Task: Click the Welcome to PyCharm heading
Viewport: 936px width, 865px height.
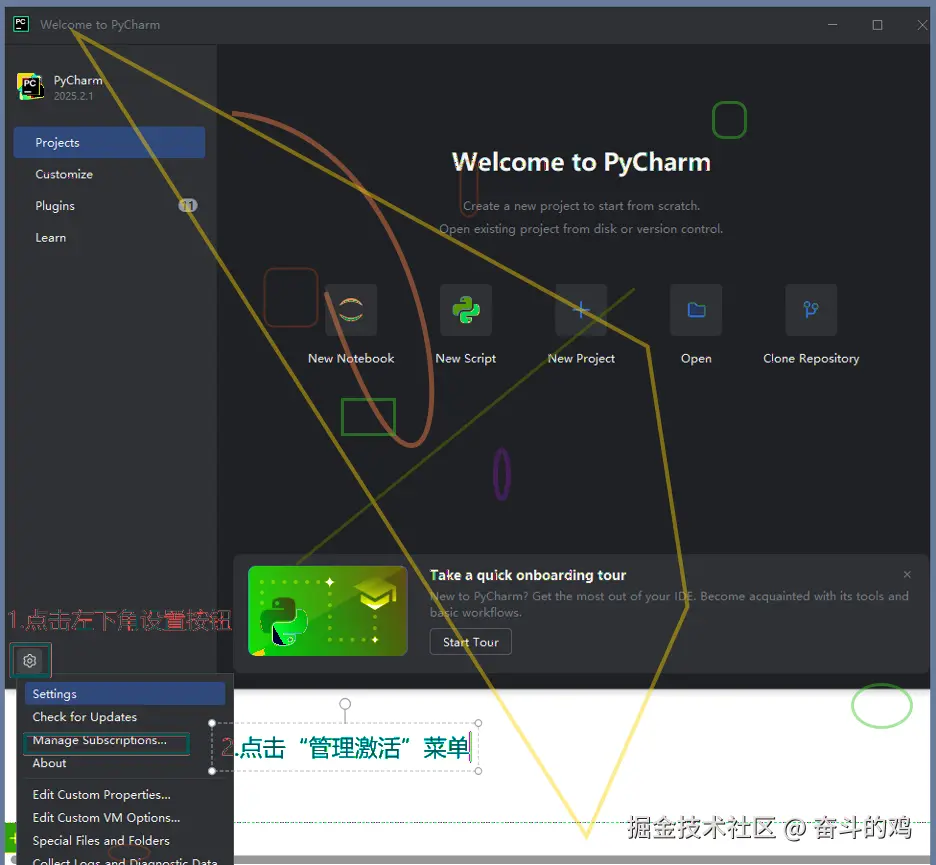Action: coord(581,162)
